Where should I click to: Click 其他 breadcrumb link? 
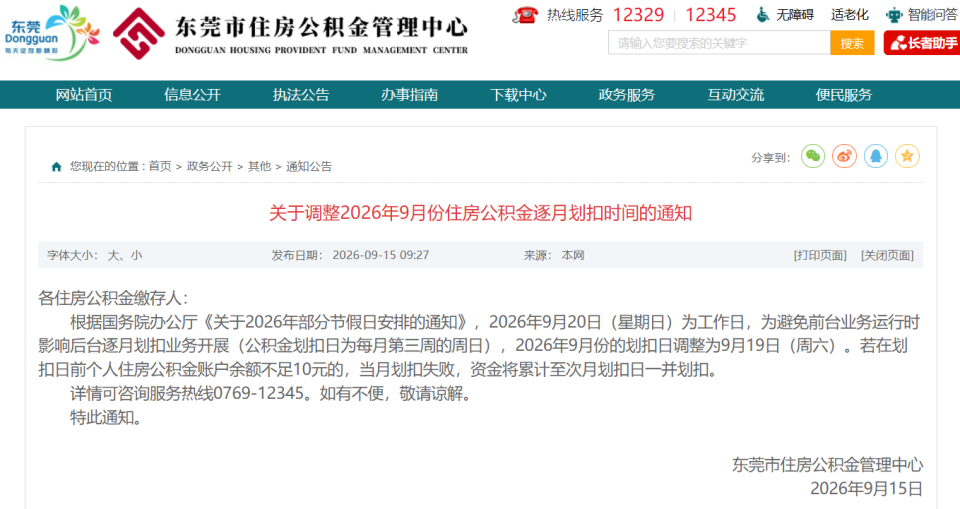(x=259, y=167)
